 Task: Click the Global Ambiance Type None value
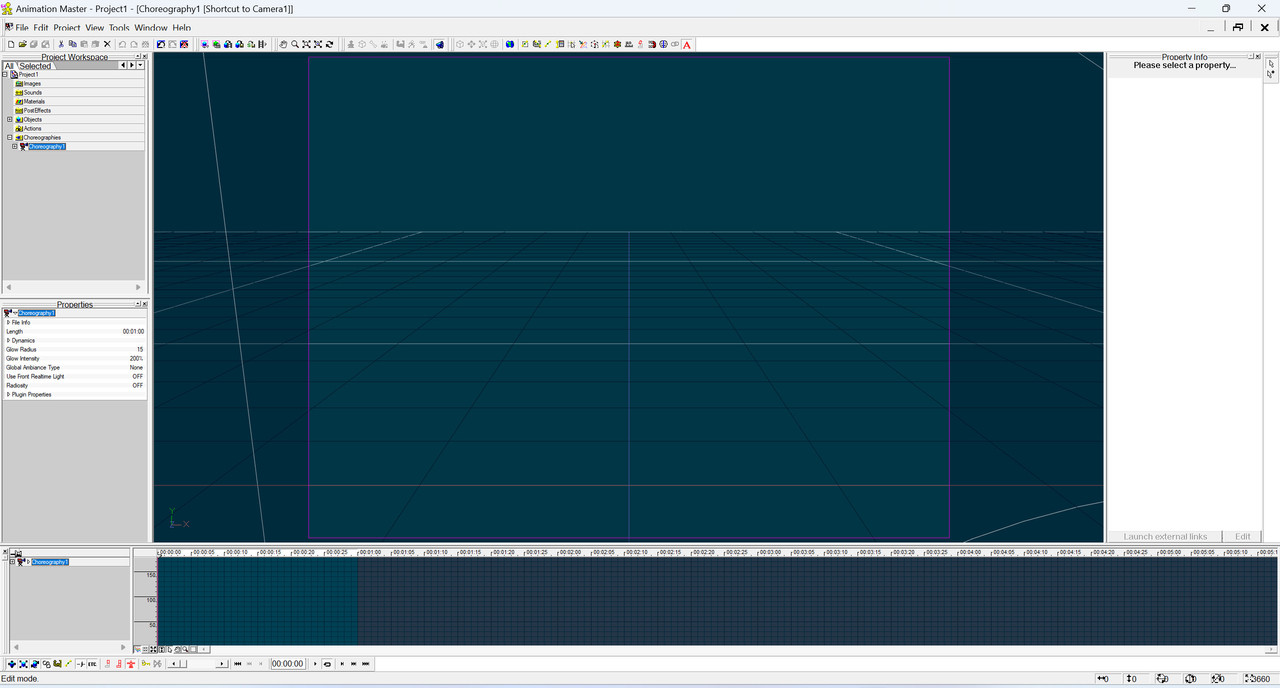pyautogui.click(x=136, y=367)
